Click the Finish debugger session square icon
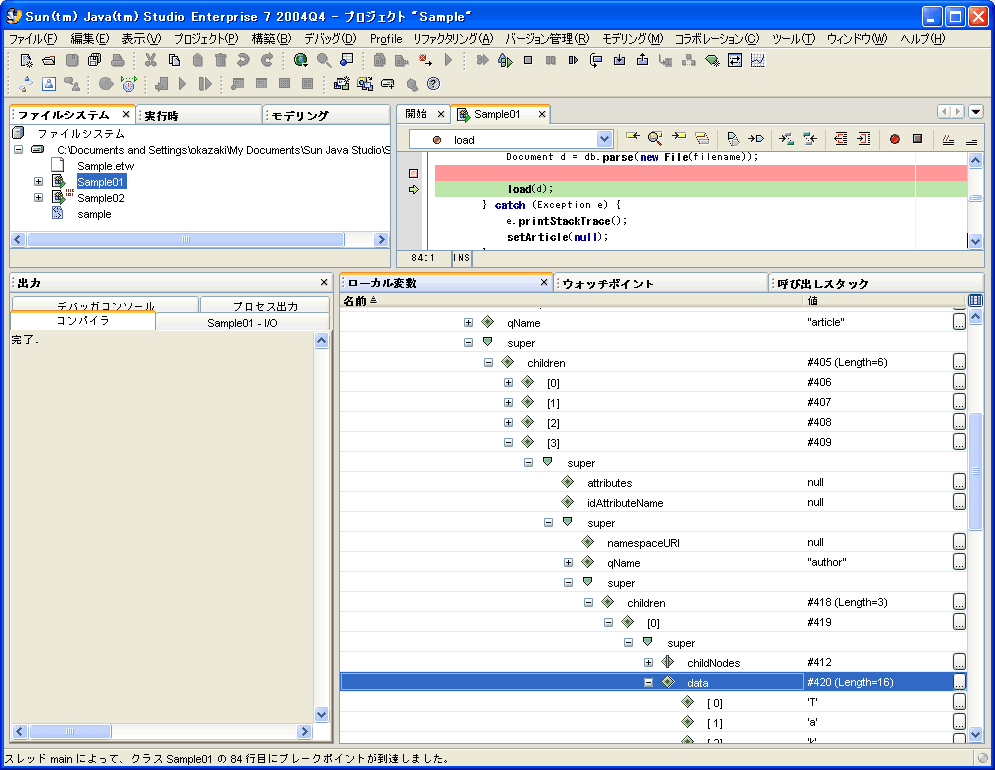Image resolution: width=995 pixels, height=770 pixels. 528,60
